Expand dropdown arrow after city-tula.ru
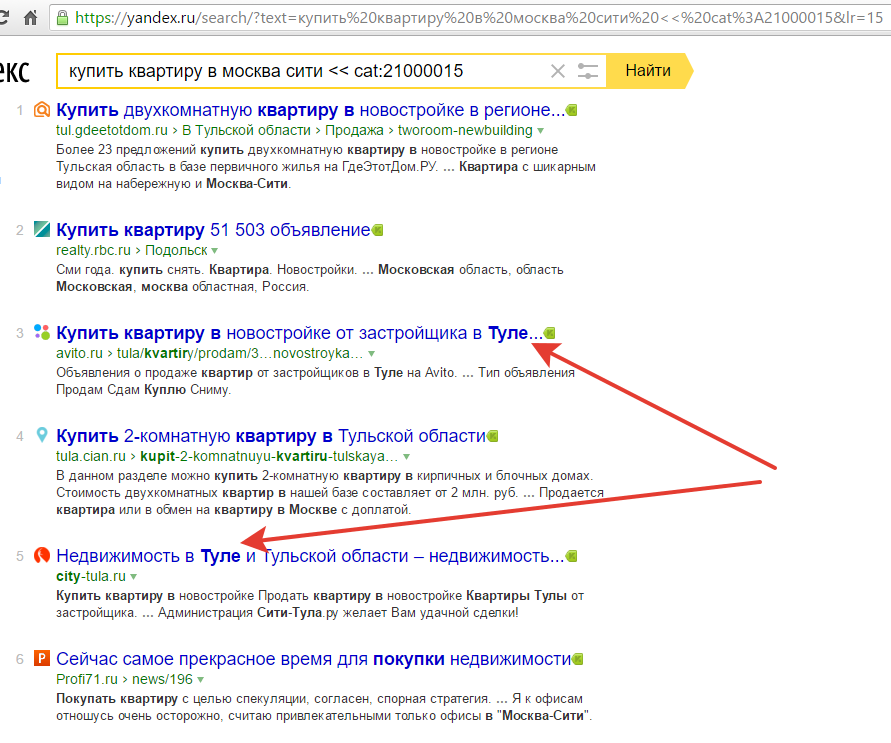 pyautogui.click(x=134, y=577)
